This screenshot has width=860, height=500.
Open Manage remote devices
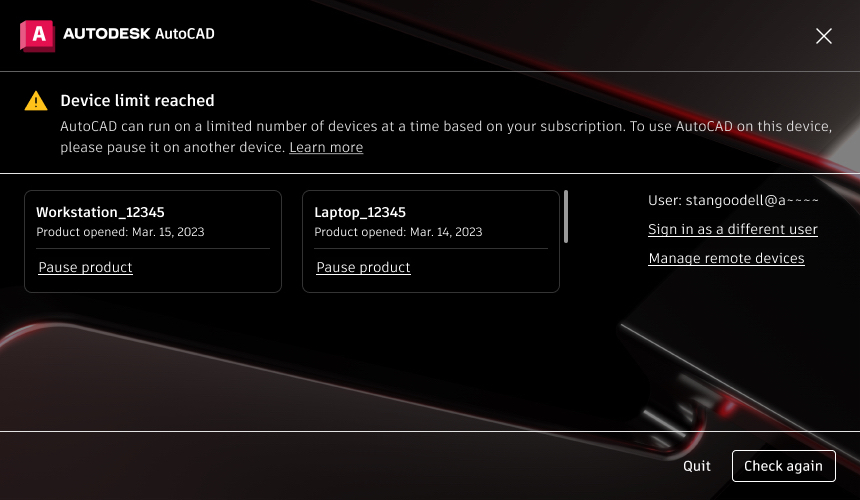726,259
